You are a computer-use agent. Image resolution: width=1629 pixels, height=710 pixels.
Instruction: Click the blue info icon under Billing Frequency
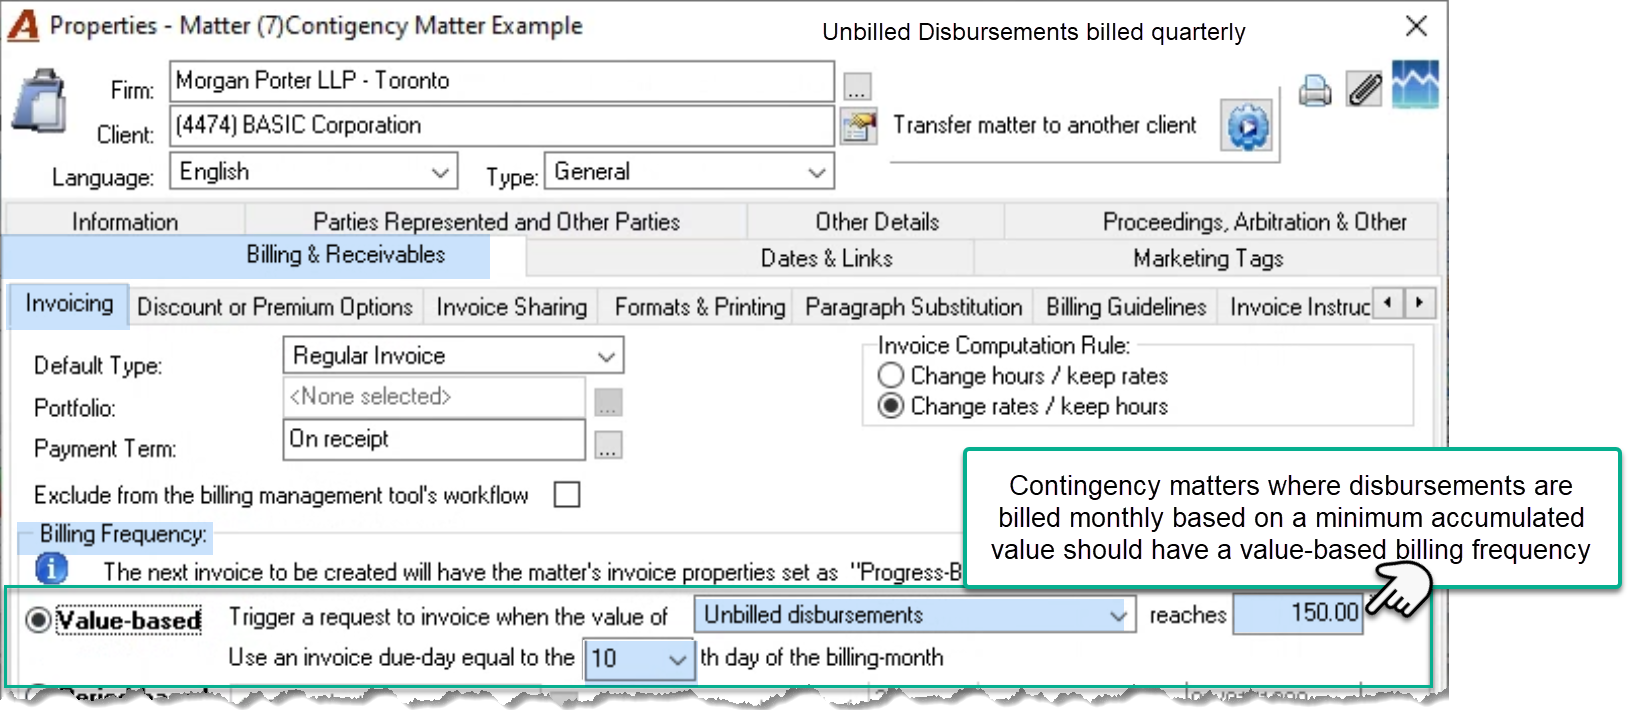click(52, 568)
